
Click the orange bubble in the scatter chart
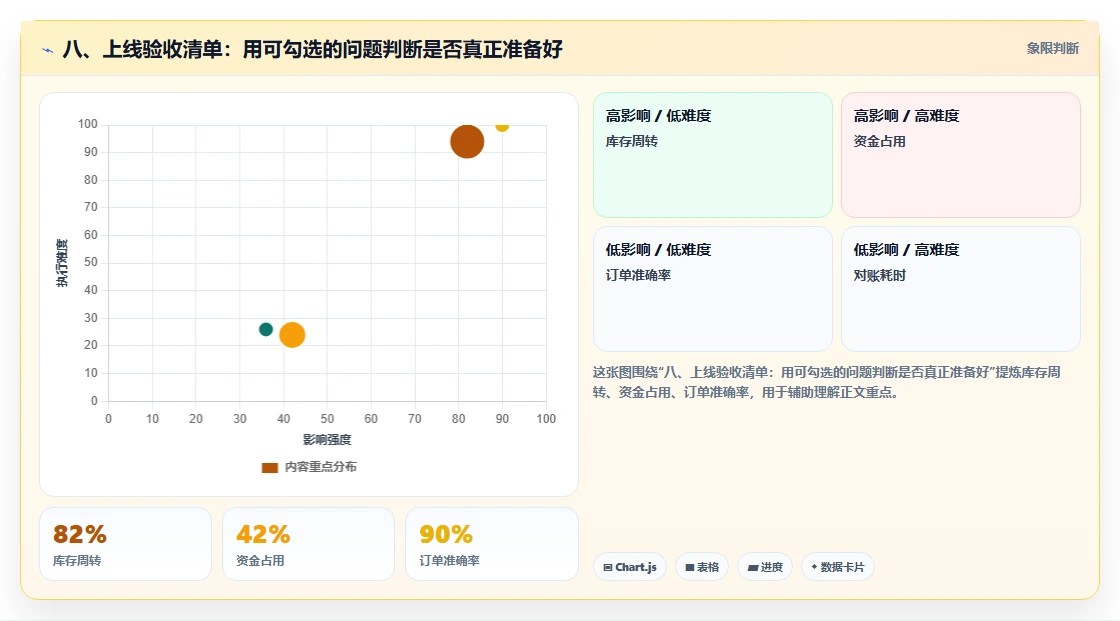click(292, 334)
